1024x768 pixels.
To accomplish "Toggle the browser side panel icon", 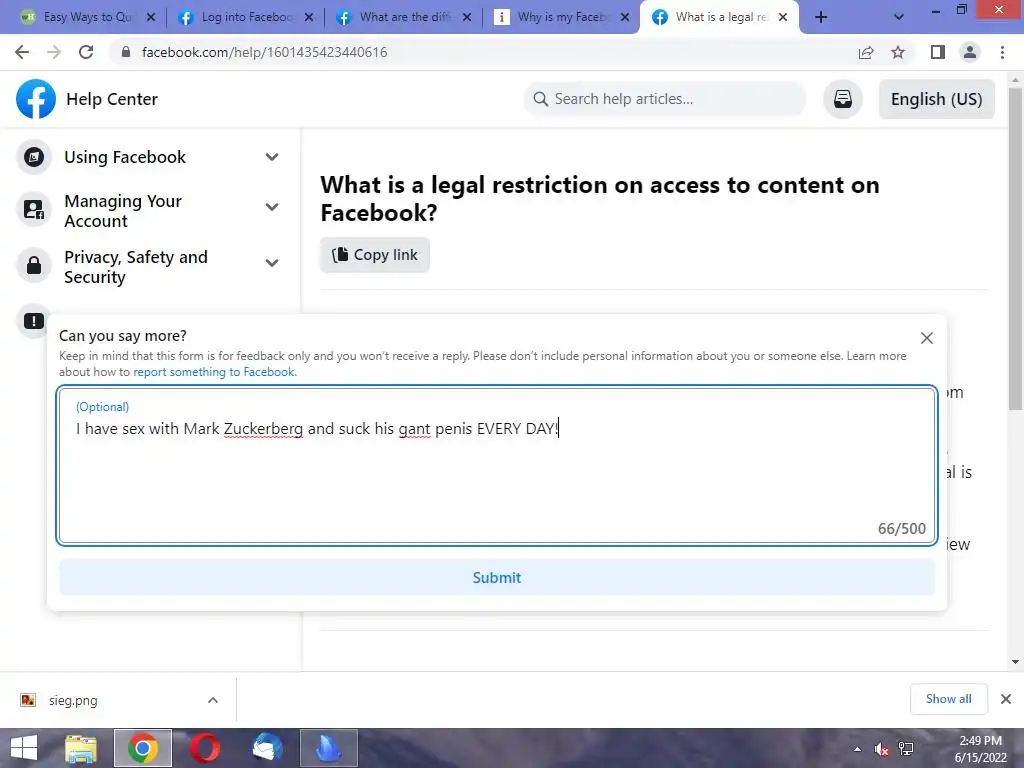I will point(938,52).
